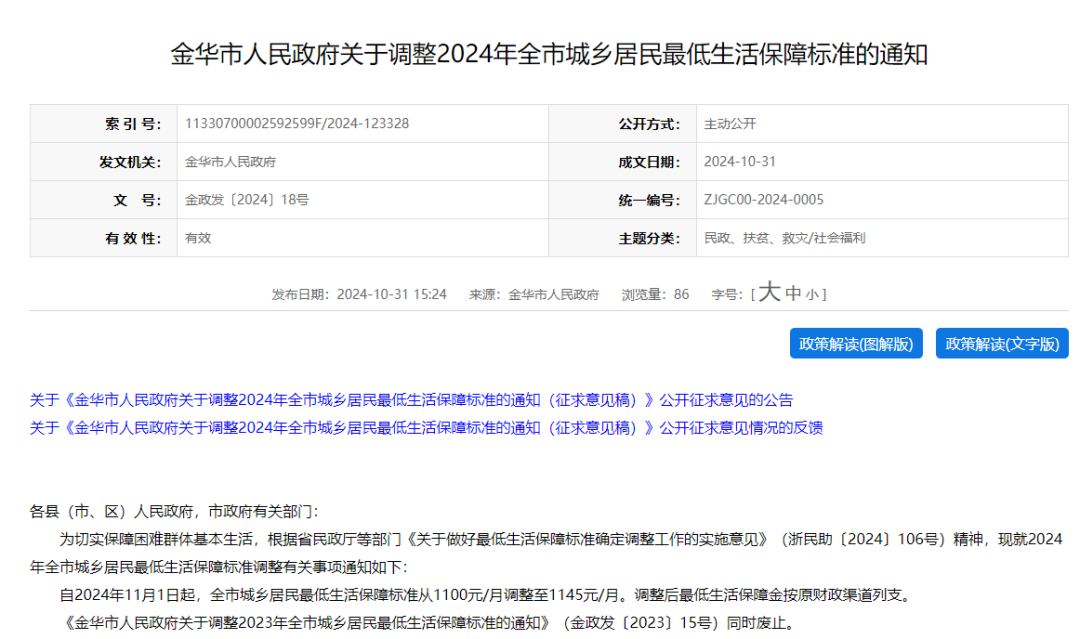Set font size to 大
Image resolution: width=1080 pixels, height=639 pixels.
769,293
